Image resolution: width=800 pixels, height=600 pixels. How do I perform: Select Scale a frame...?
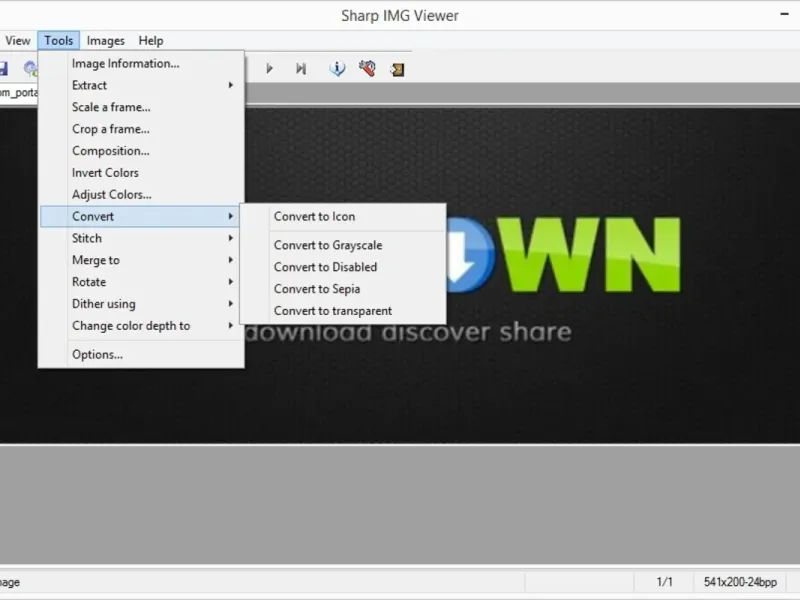pyautogui.click(x=141, y=107)
